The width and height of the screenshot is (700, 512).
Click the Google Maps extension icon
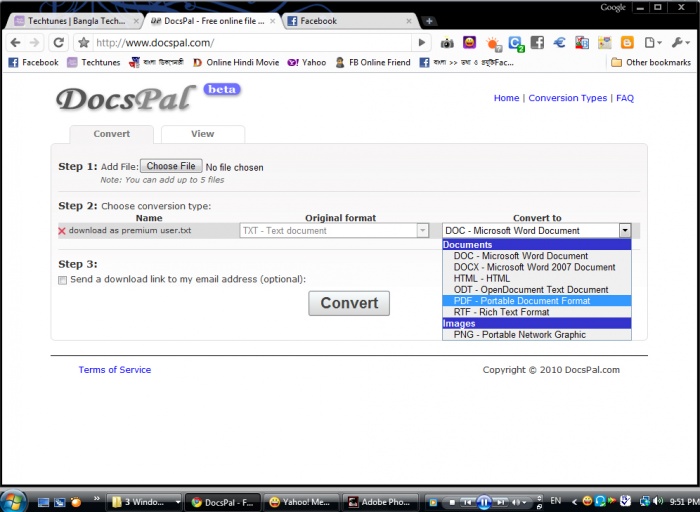[x=604, y=42]
